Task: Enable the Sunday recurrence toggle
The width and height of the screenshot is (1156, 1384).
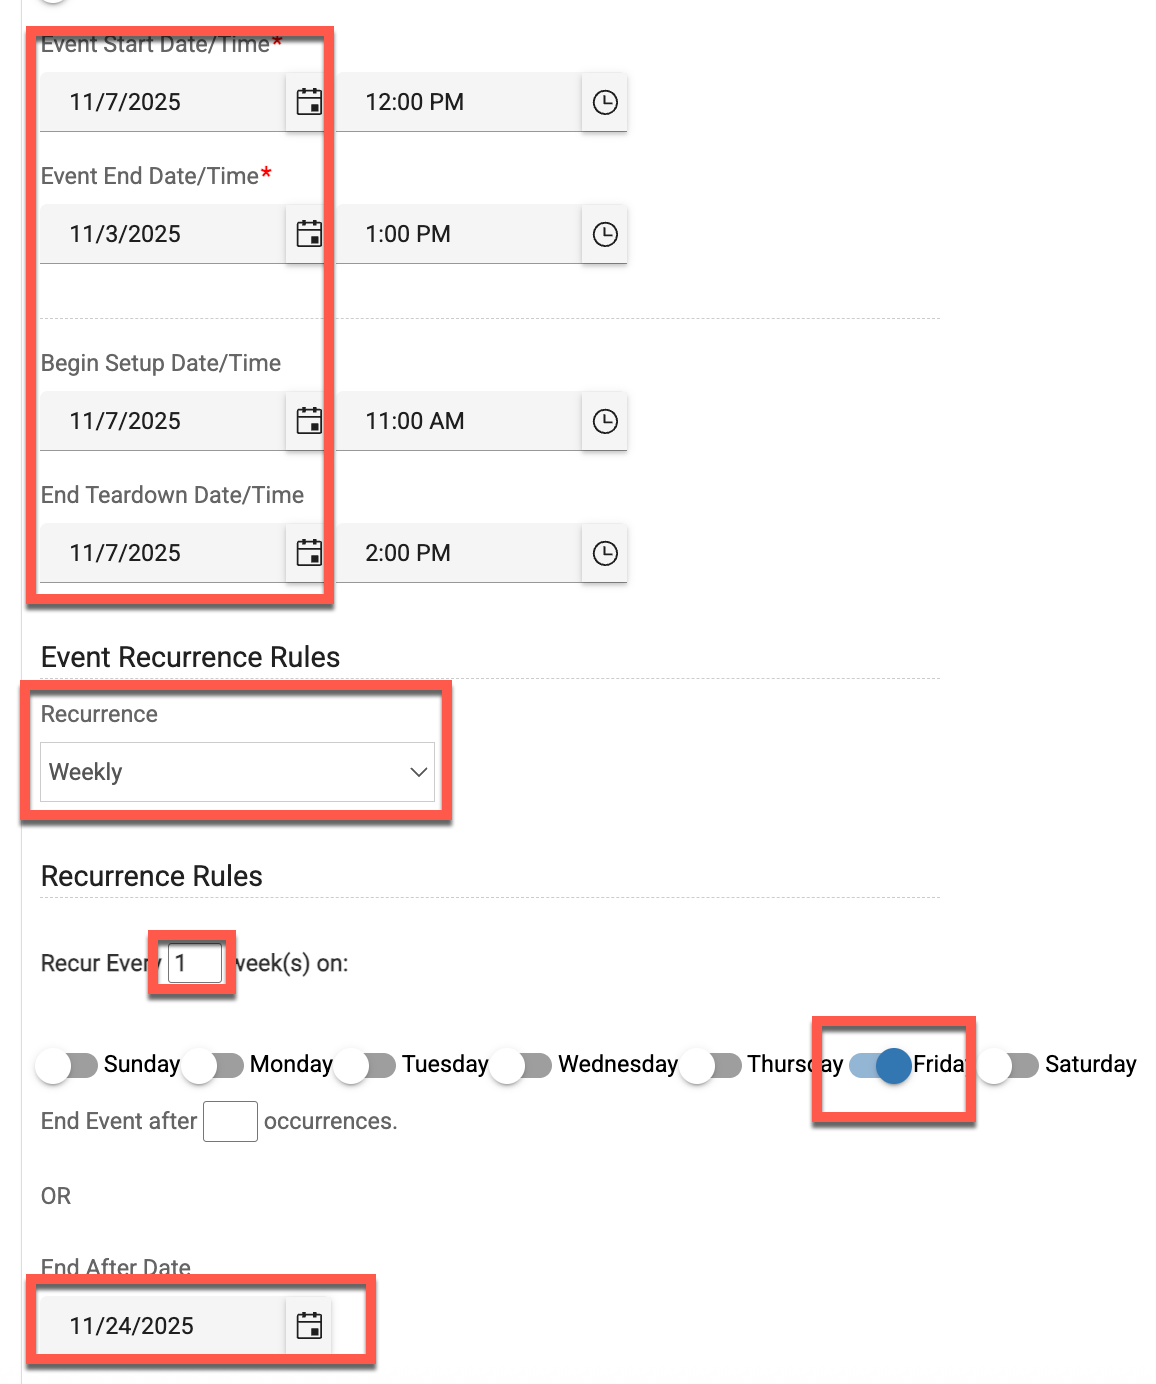Action: [x=68, y=1065]
